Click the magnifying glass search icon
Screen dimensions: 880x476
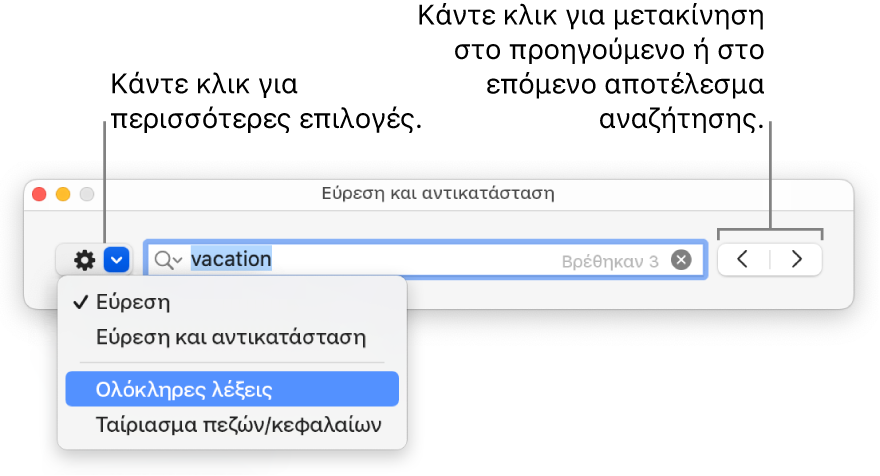pos(164,260)
